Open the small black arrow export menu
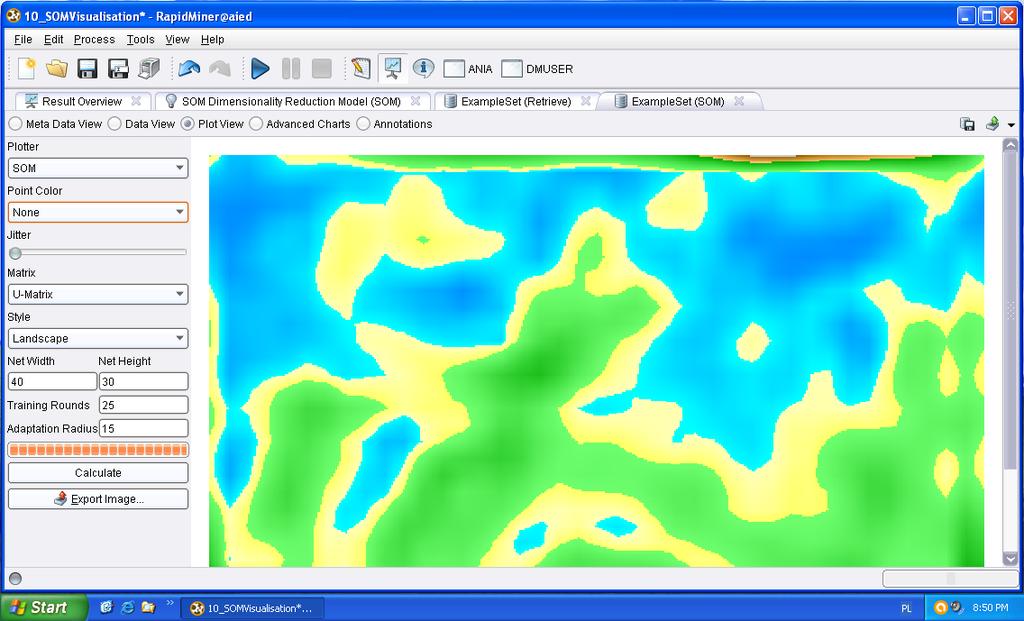The image size is (1024, 621). pos(1011,125)
